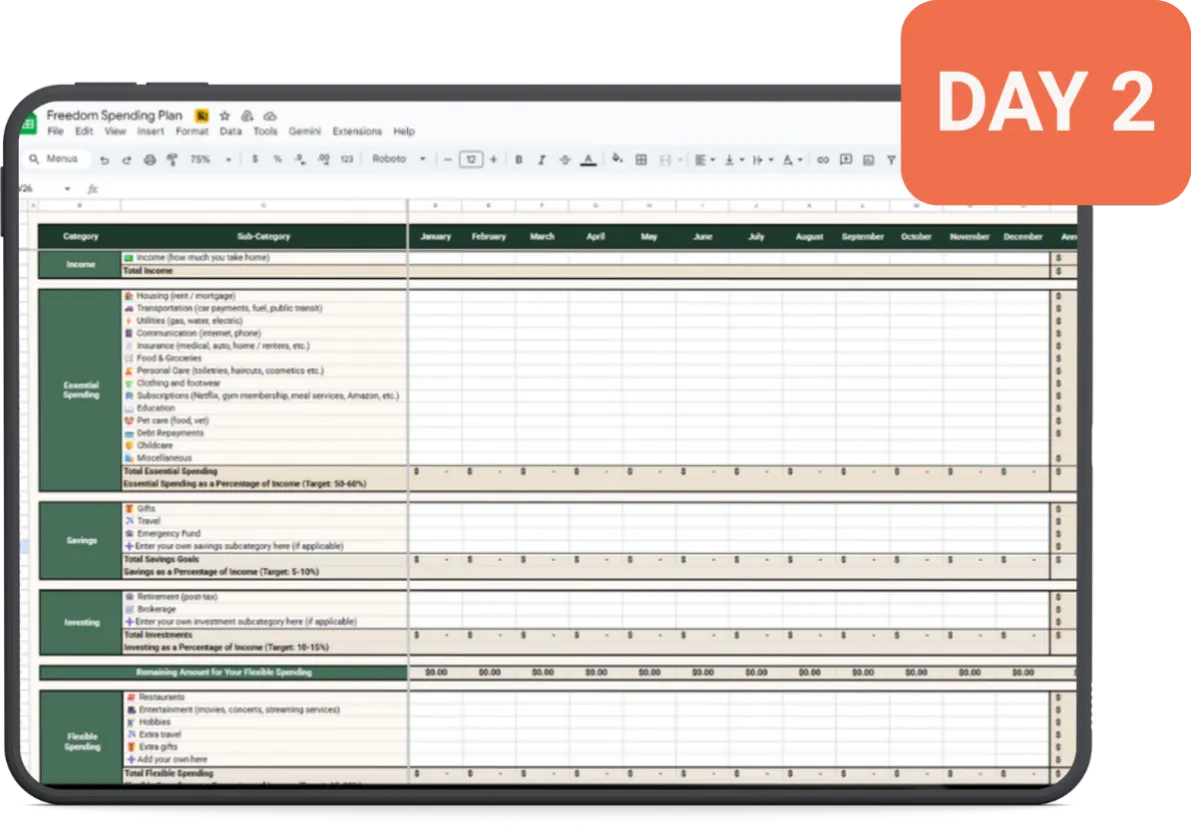
Task: Open the Data menu
Action: click(x=230, y=131)
